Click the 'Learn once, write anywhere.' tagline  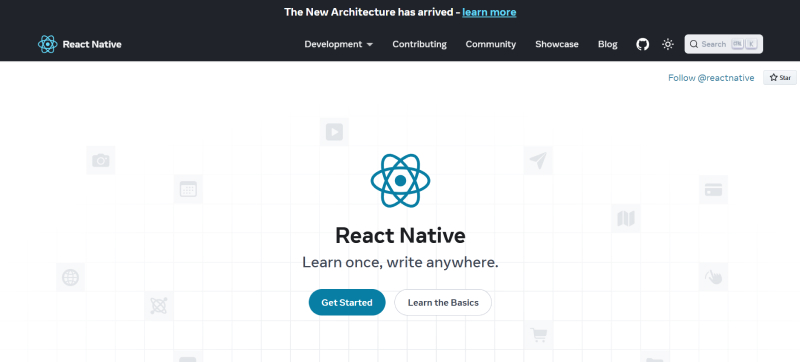[x=400, y=263]
